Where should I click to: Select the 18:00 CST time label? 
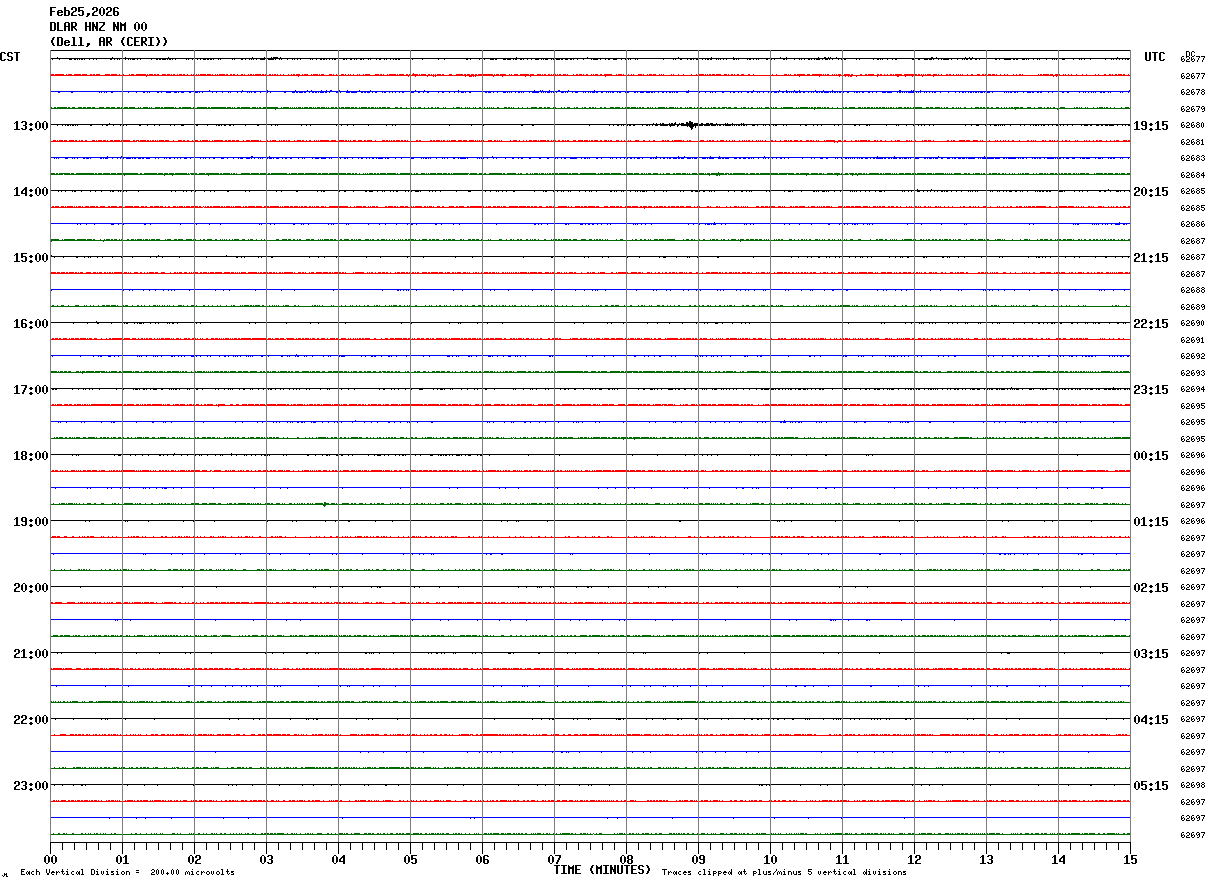[x=30, y=456]
